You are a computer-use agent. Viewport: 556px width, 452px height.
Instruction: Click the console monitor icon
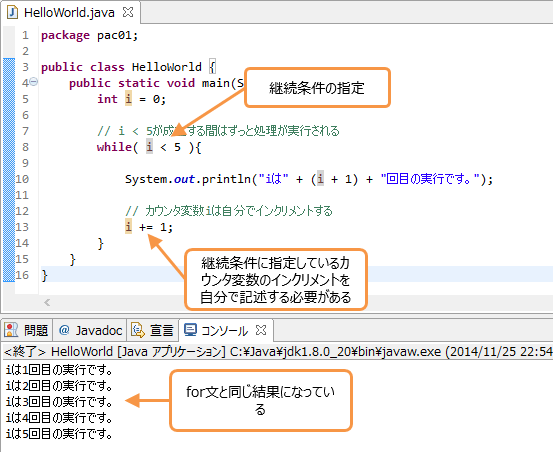[190, 330]
